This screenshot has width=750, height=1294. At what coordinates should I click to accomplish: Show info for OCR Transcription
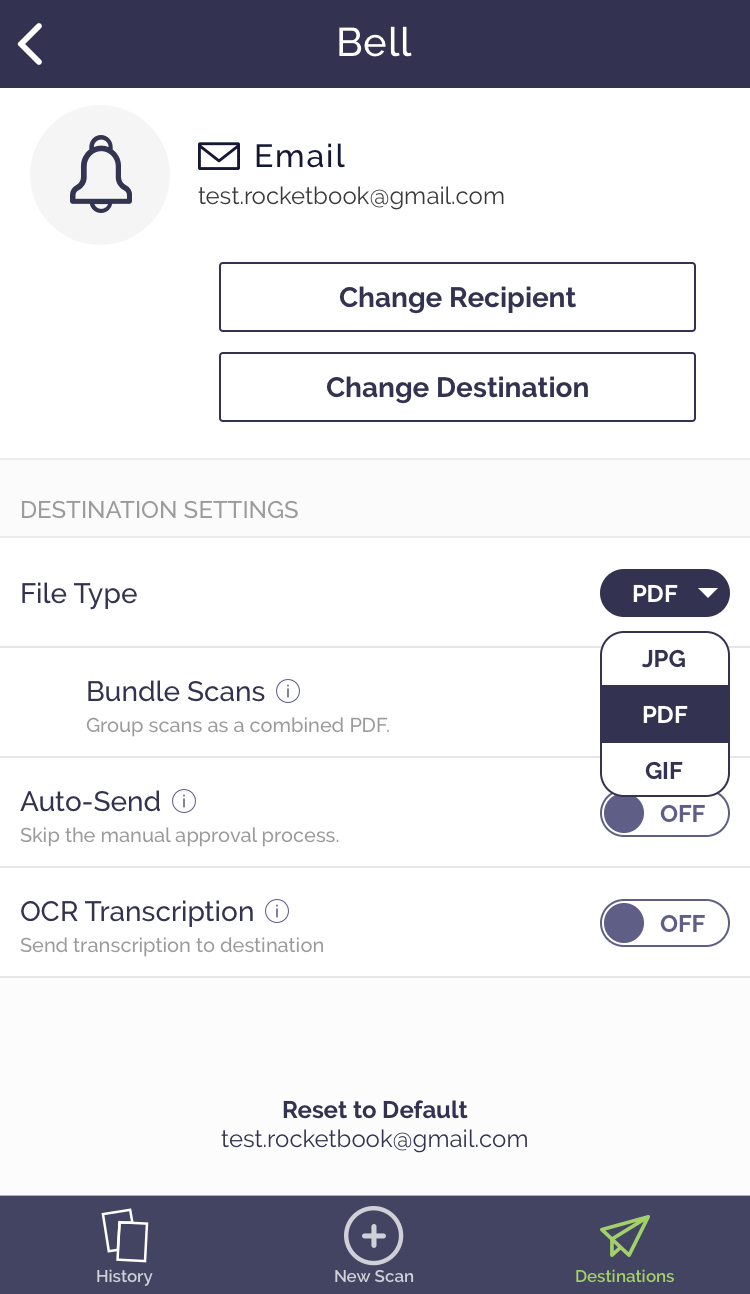click(x=277, y=911)
